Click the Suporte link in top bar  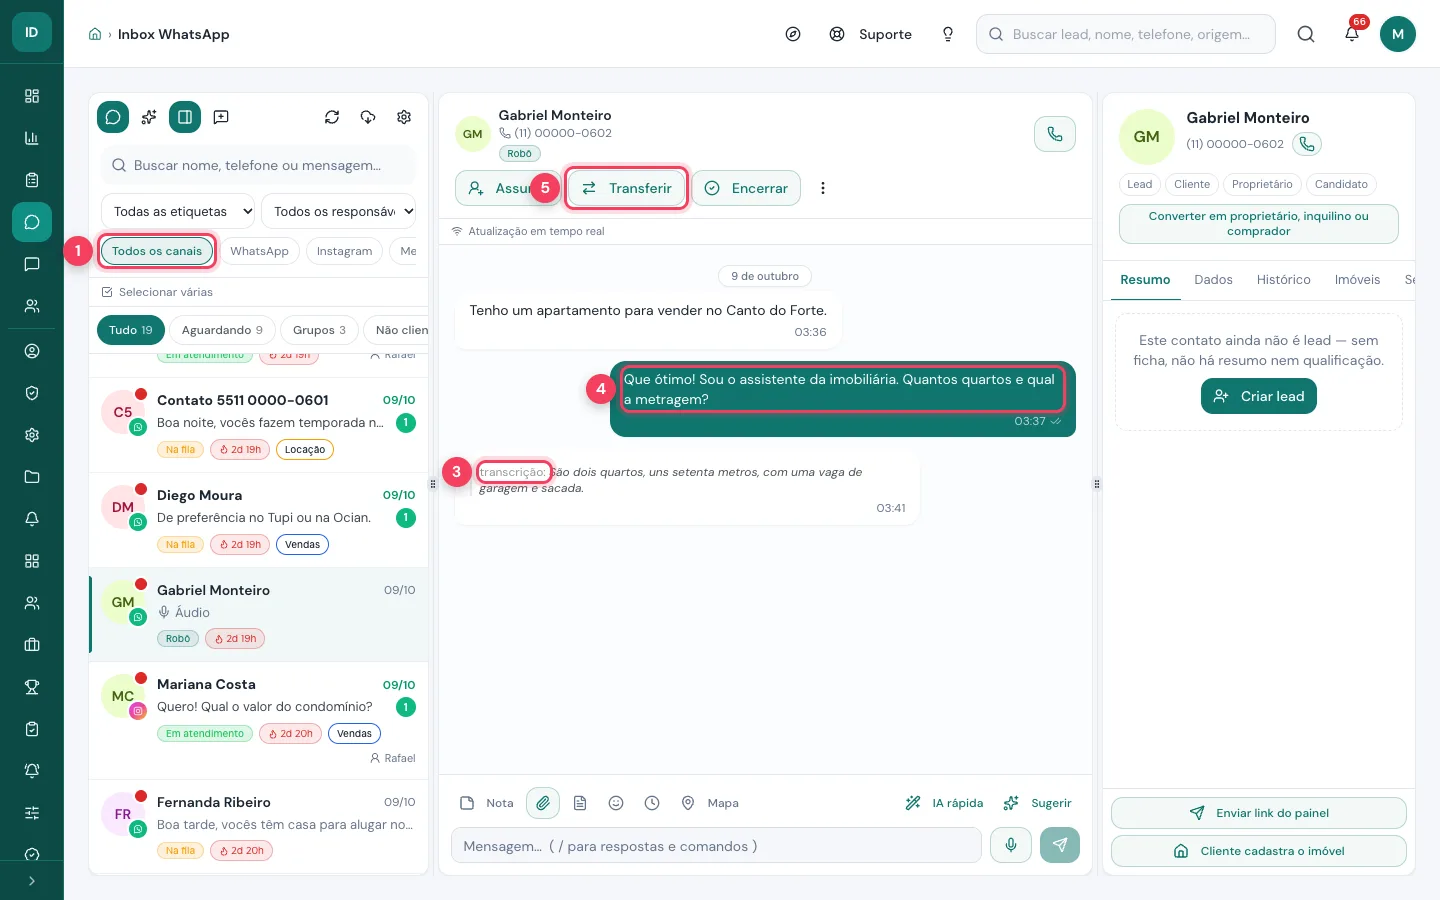[871, 34]
